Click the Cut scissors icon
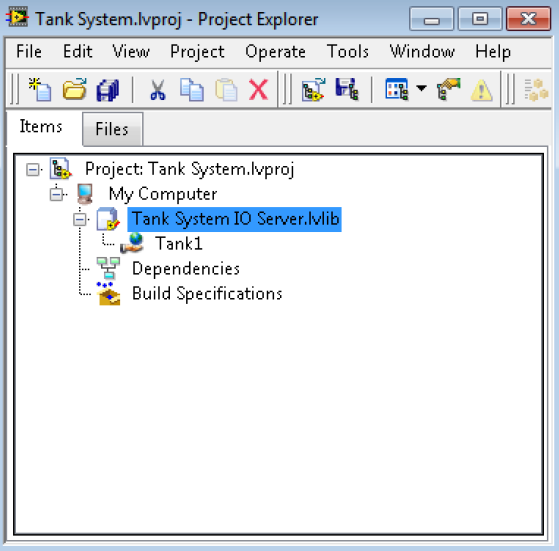Image resolution: width=559 pixels, height=551 pixels. [158, 90]
